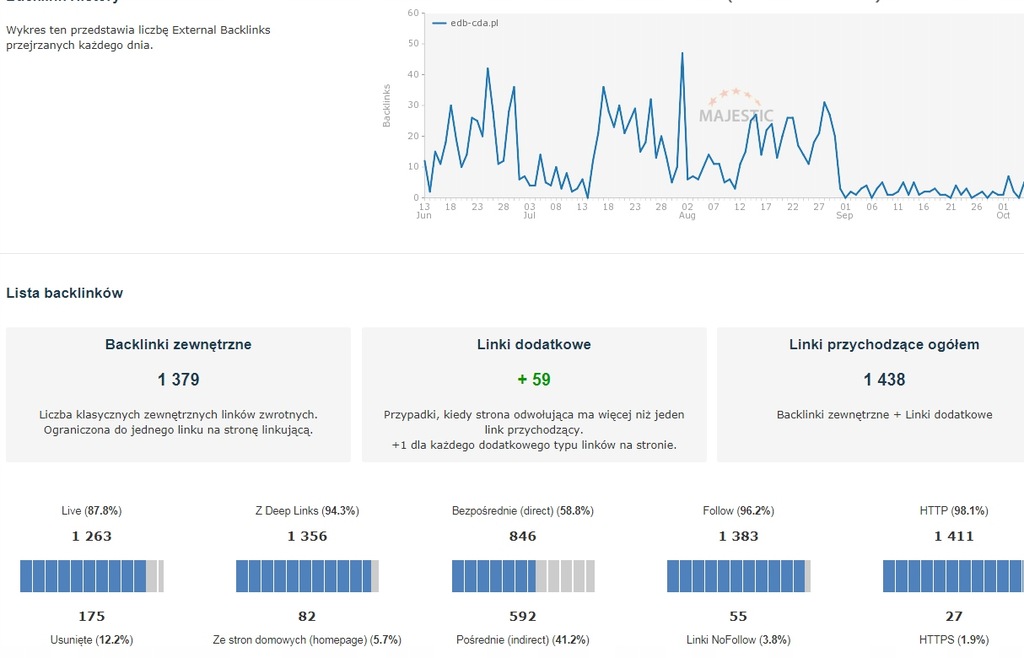Click the 13 Jun axis date label
The width and height of the screenshot is (1024, 658).
point(424,211)
